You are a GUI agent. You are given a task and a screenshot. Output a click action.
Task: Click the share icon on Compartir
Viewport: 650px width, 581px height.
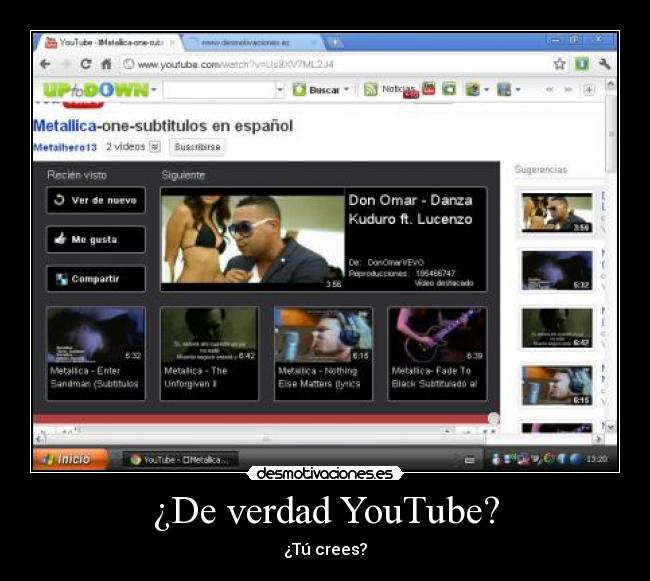61,279
